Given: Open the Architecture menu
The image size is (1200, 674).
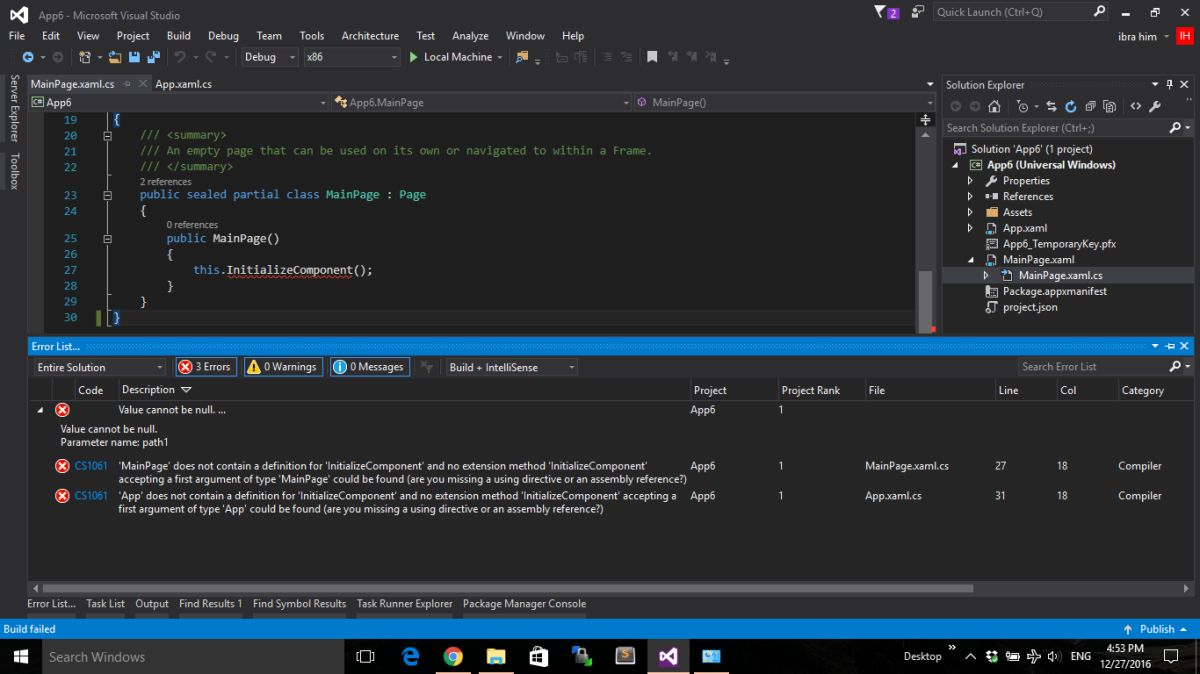Looking at the screenshot, I should [370, 35].
